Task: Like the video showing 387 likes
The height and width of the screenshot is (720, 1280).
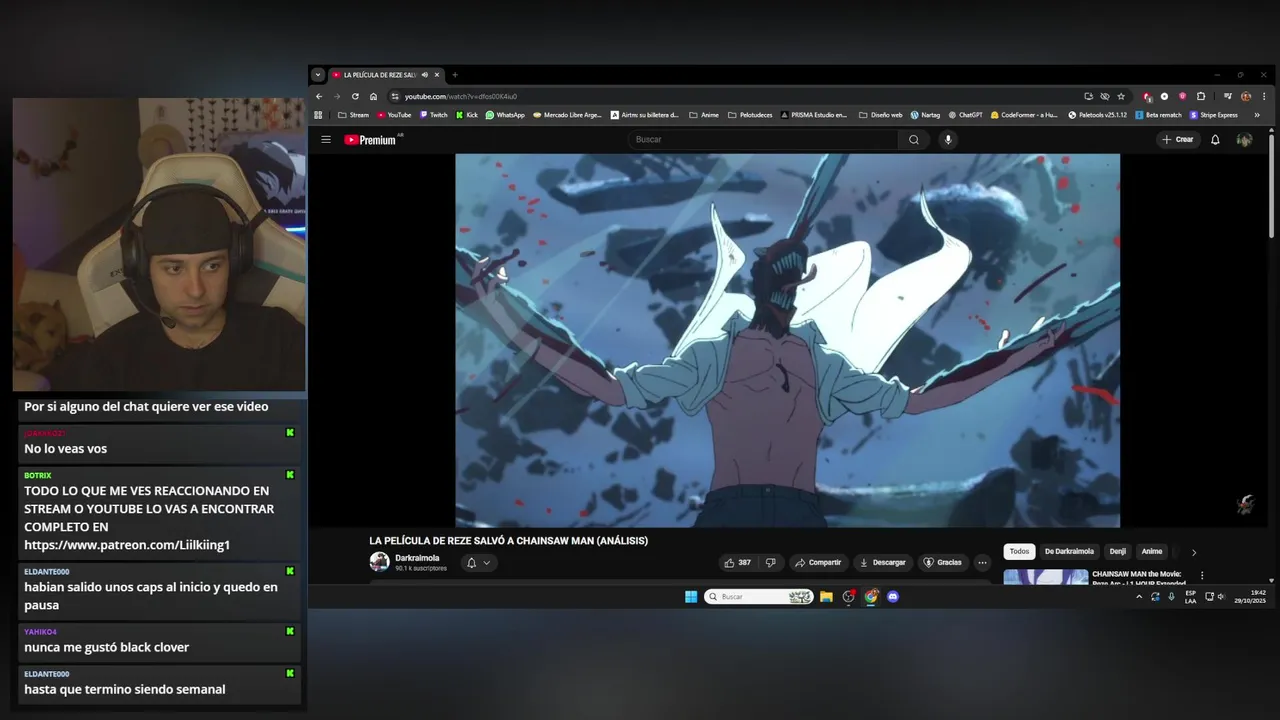Action: tap(738, 563)
